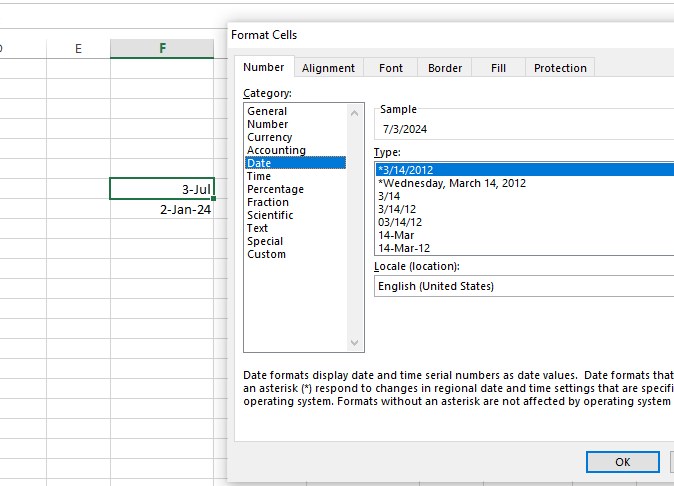This screenshot has width=674, height=486.
Task: Select the Currency category
Action: [270, 137]
